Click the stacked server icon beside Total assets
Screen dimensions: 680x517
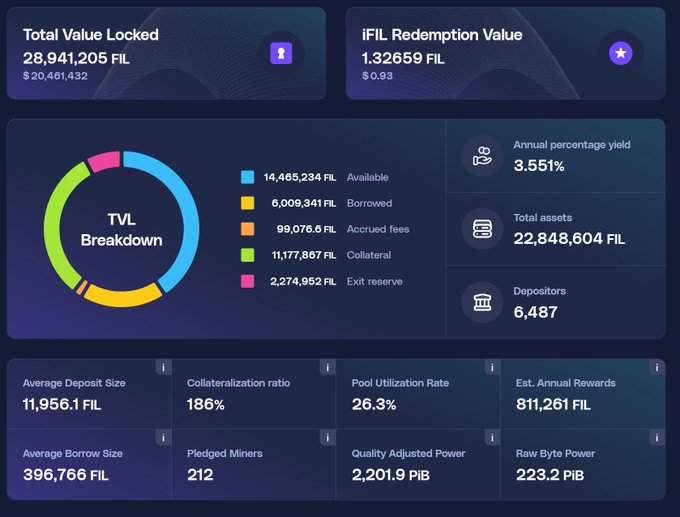(482, 229)
